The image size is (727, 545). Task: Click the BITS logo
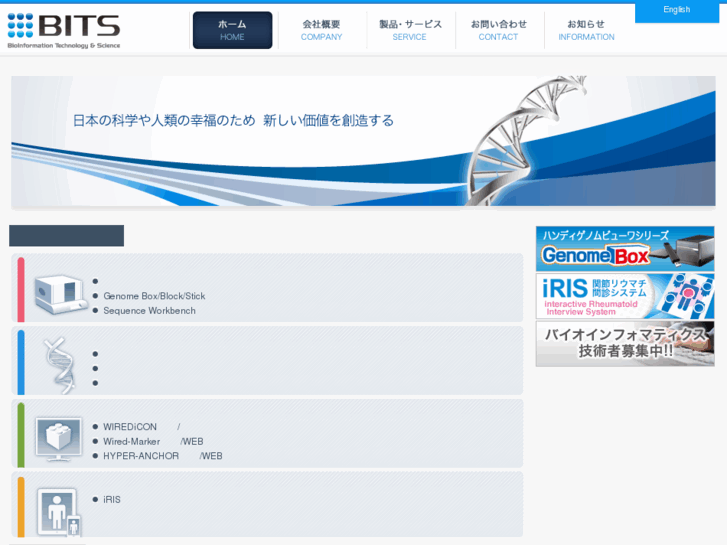(64, 31)
